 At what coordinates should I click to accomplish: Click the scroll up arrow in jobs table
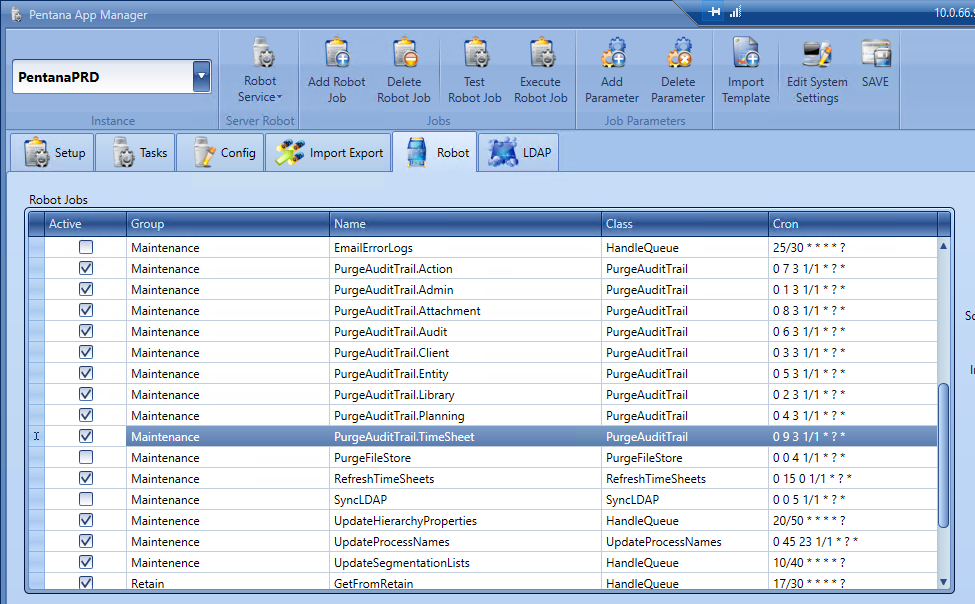click(943, 246)
